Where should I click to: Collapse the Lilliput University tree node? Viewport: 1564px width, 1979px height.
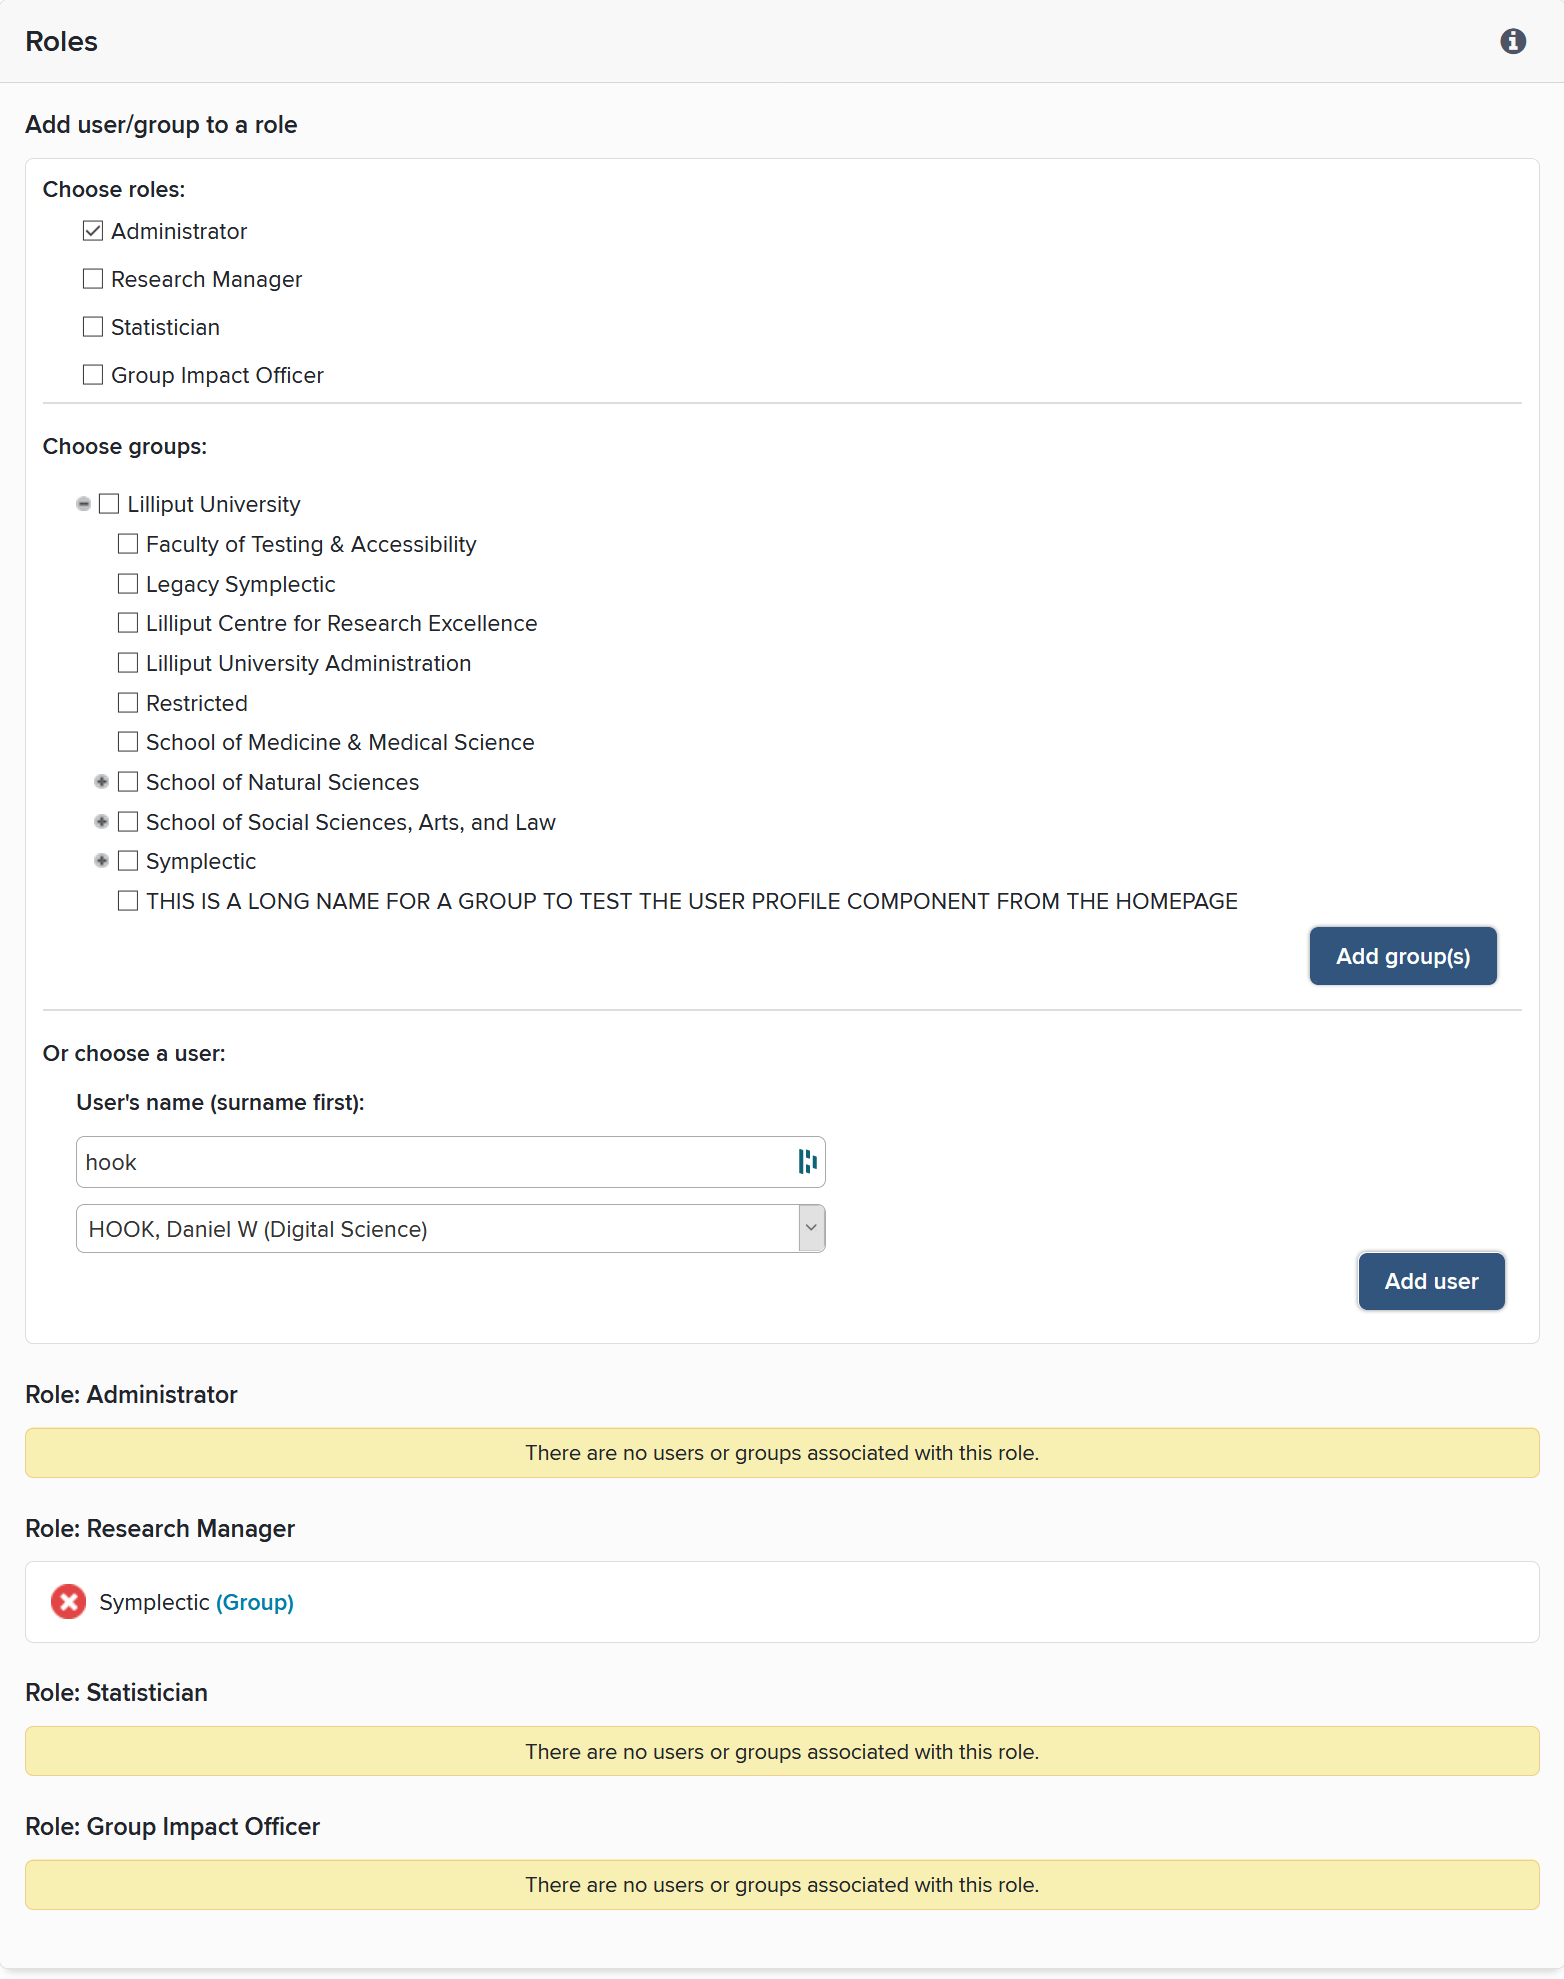[84, 504]
